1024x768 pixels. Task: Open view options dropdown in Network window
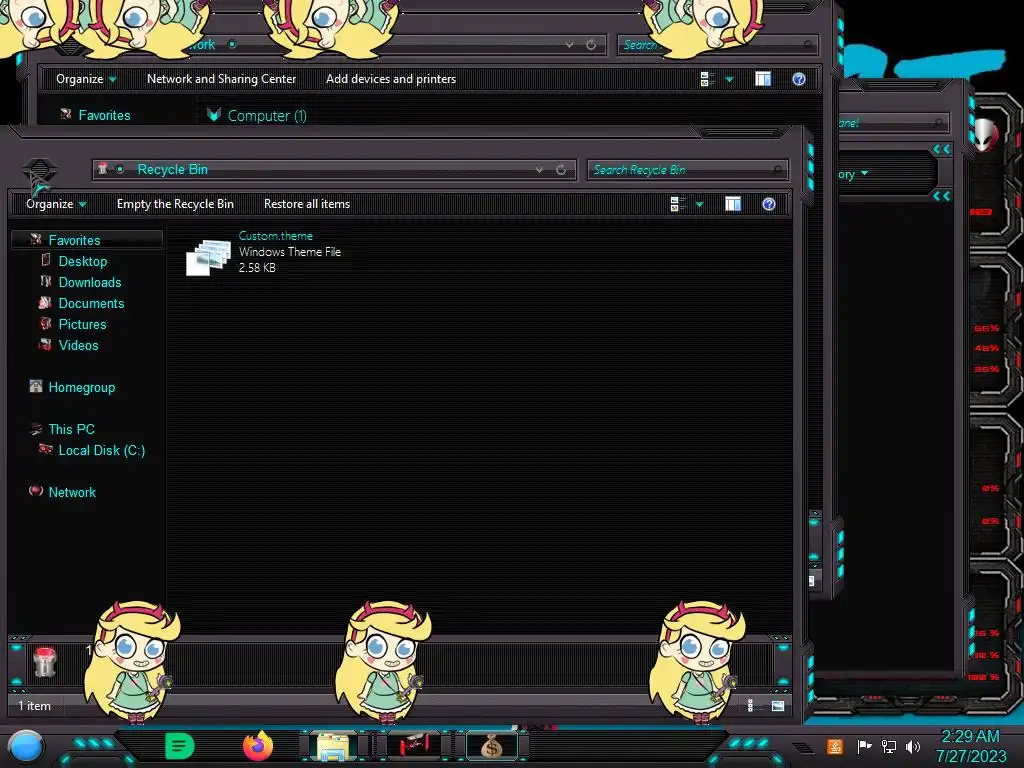click(729, 80)
